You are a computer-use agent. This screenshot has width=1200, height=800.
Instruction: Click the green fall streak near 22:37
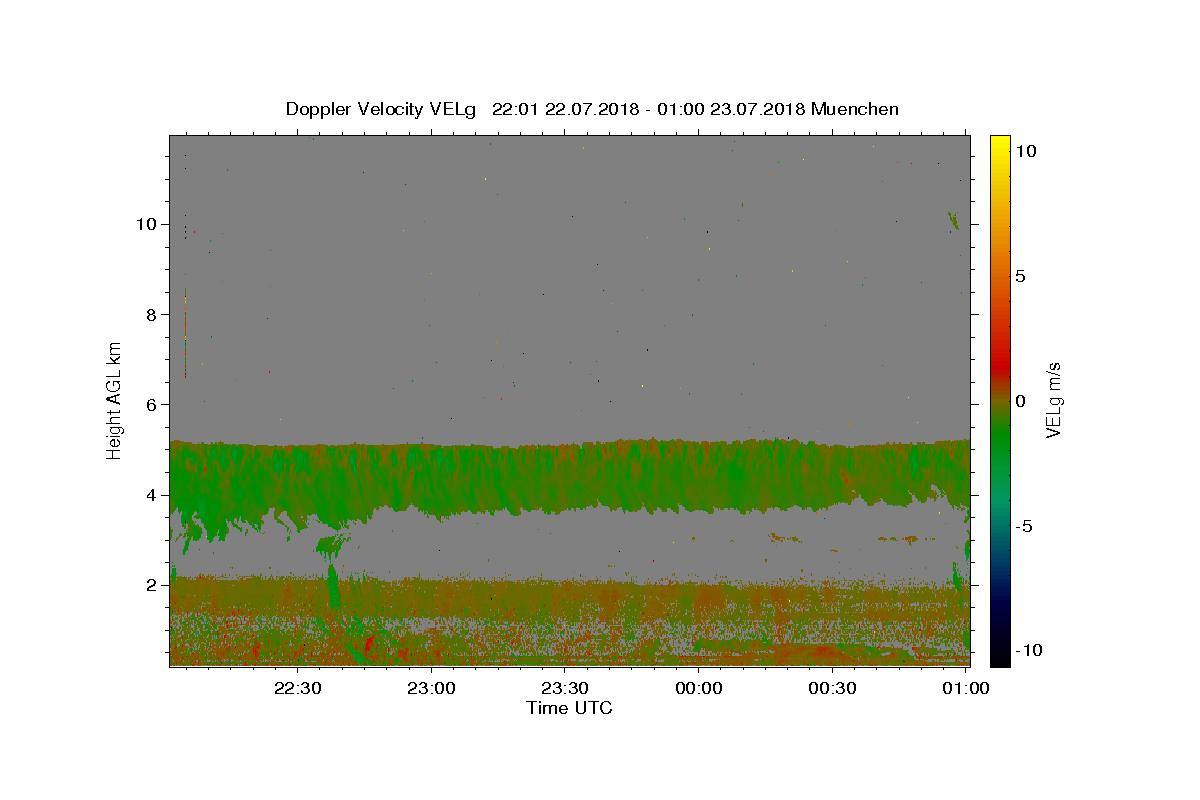(333, 585)
